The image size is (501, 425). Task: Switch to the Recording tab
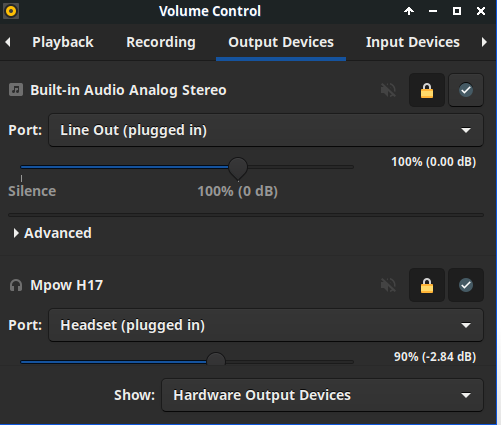(161, 42)
